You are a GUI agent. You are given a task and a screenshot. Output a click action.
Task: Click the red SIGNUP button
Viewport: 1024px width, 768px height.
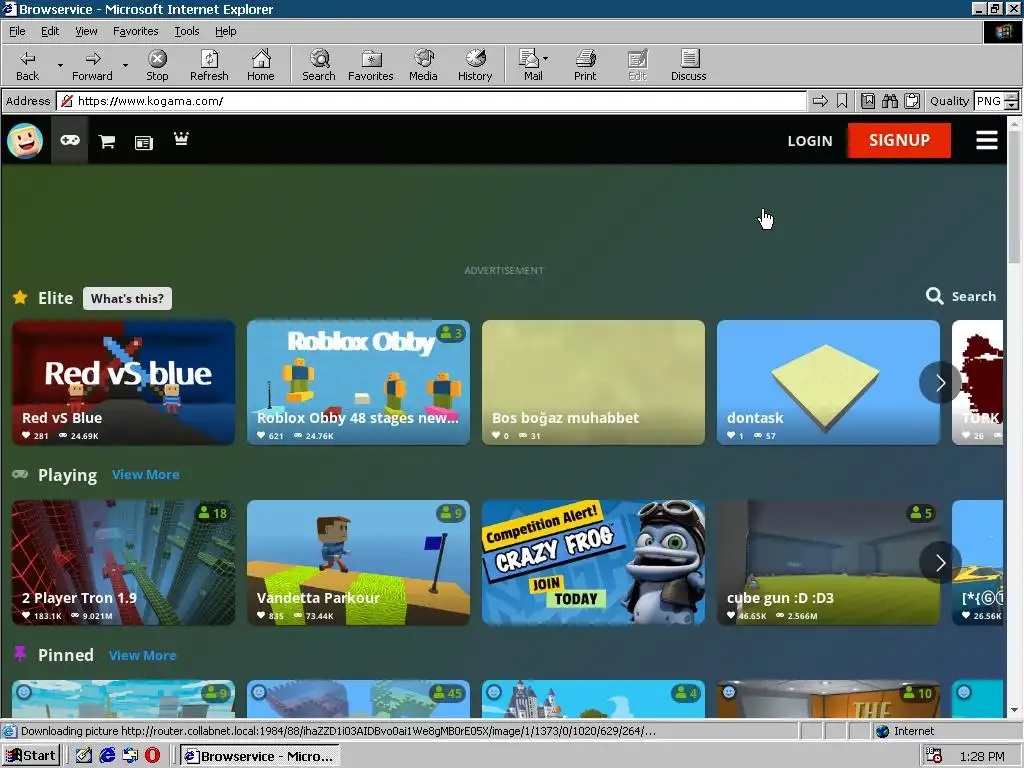click(899, 140)
